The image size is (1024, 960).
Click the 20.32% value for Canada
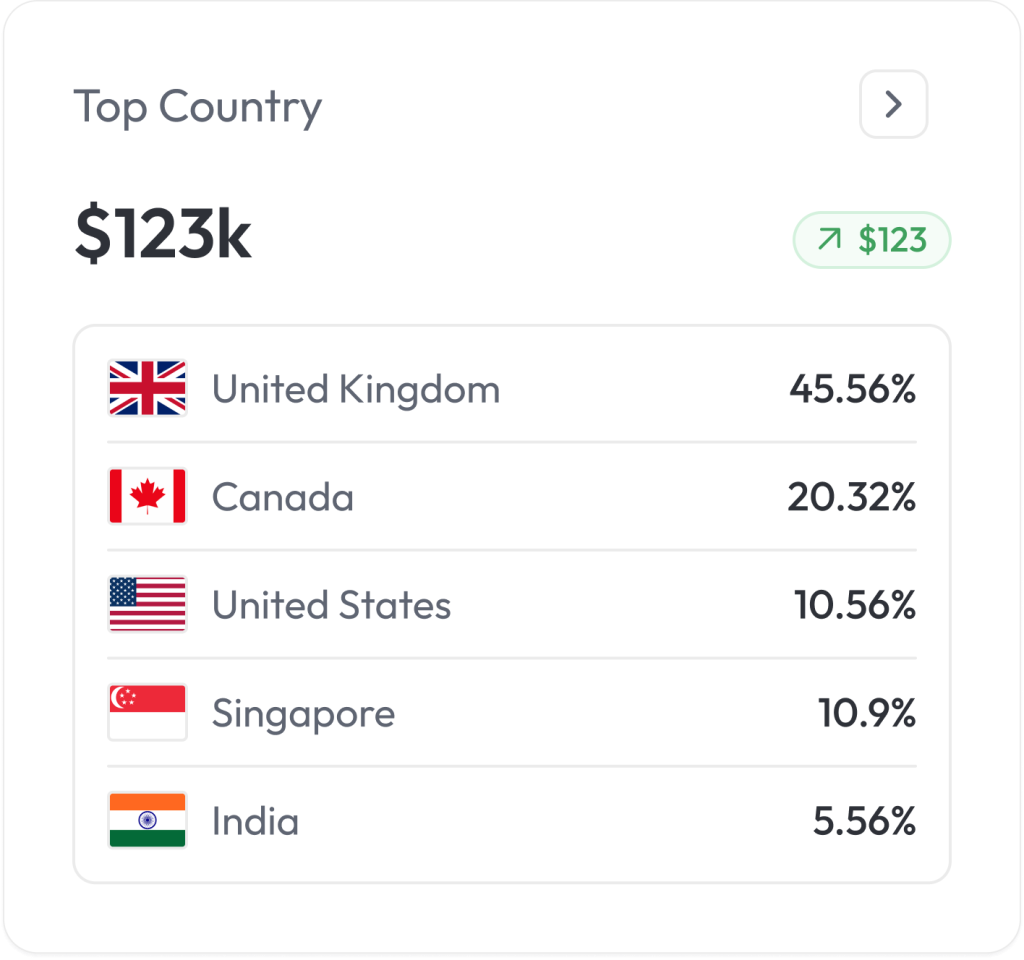coord(851,497)
